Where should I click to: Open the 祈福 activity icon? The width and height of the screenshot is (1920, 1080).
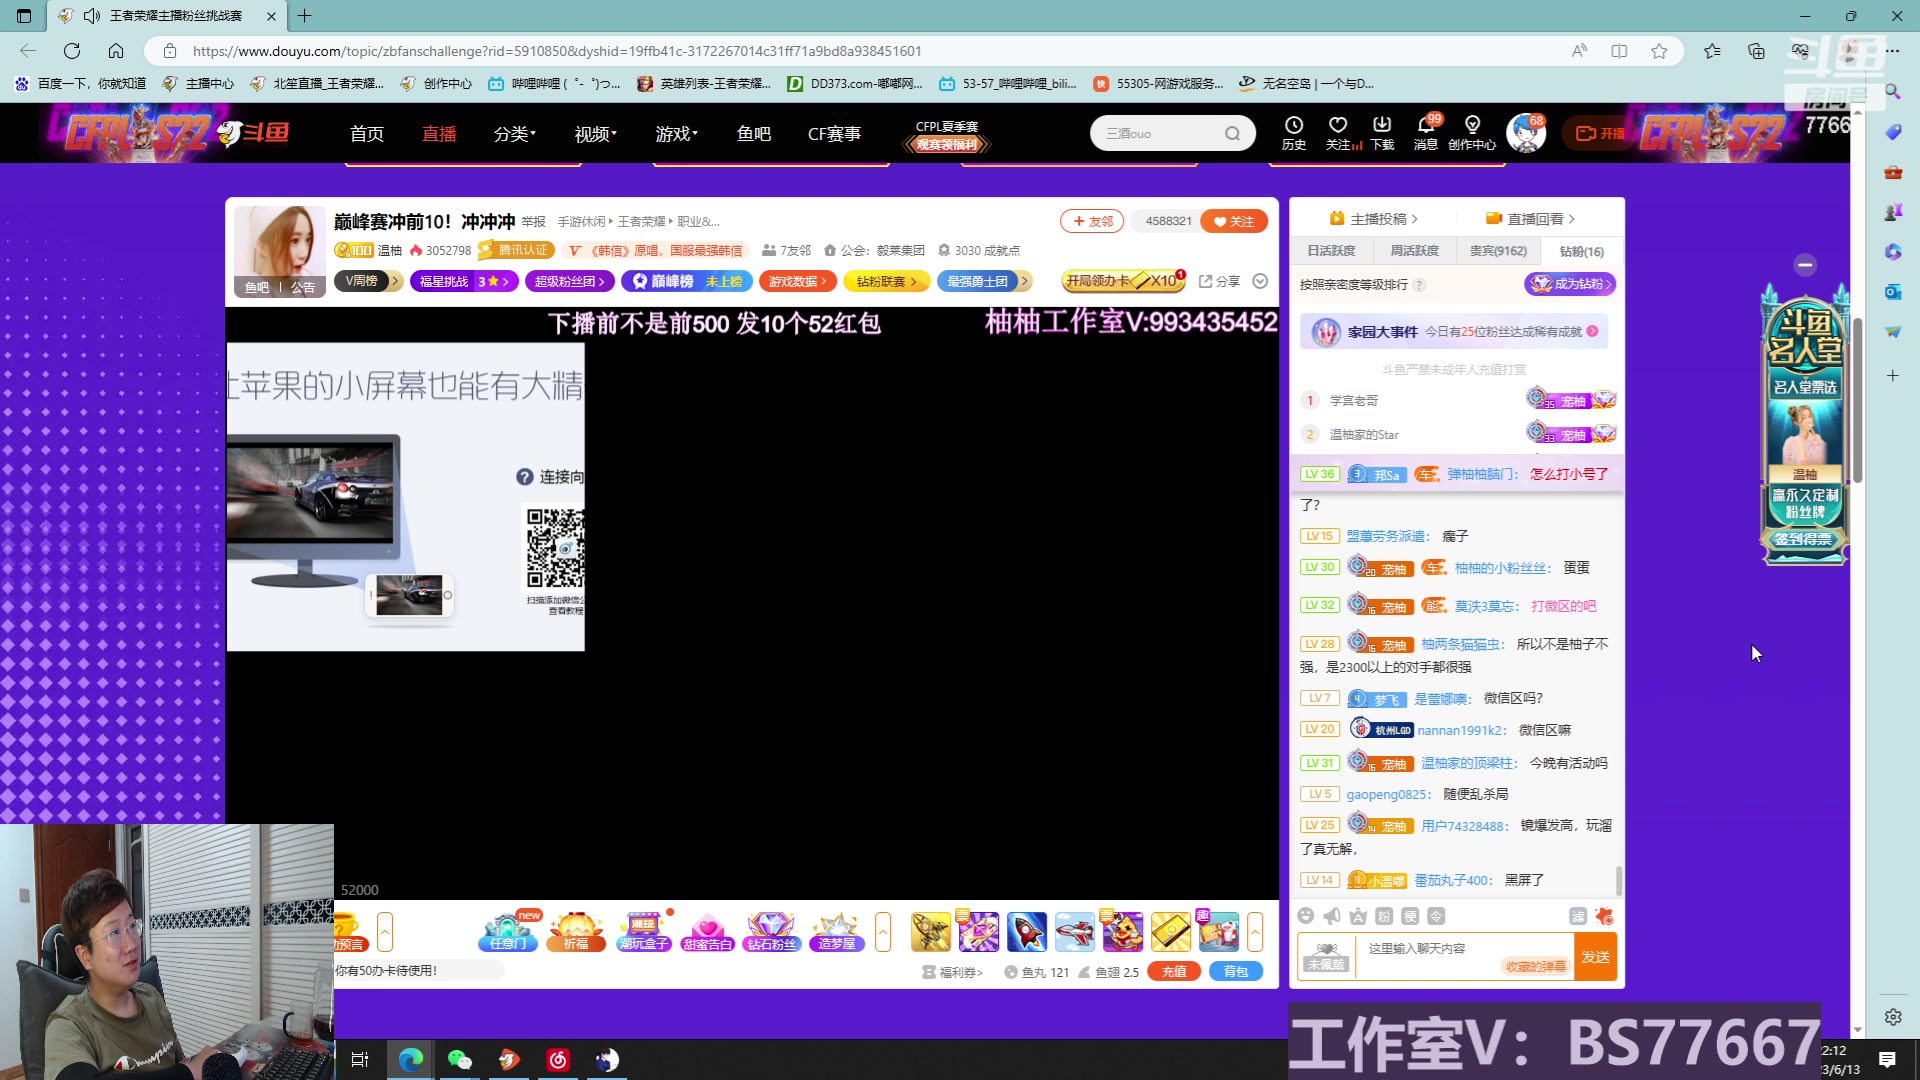[x=576, y=932]
